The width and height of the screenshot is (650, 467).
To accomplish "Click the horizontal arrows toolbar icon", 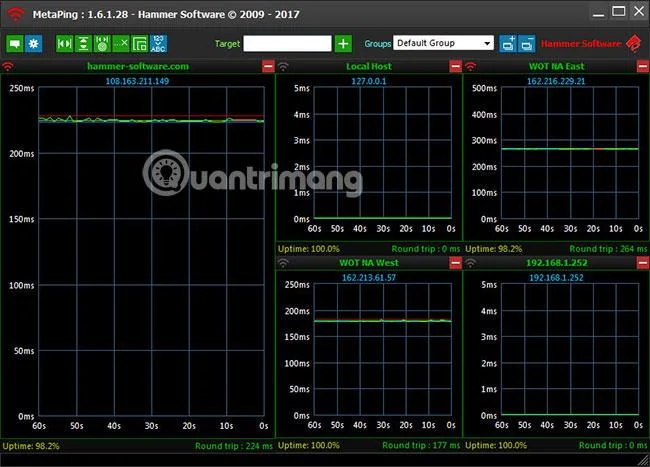I will [65, 44].
